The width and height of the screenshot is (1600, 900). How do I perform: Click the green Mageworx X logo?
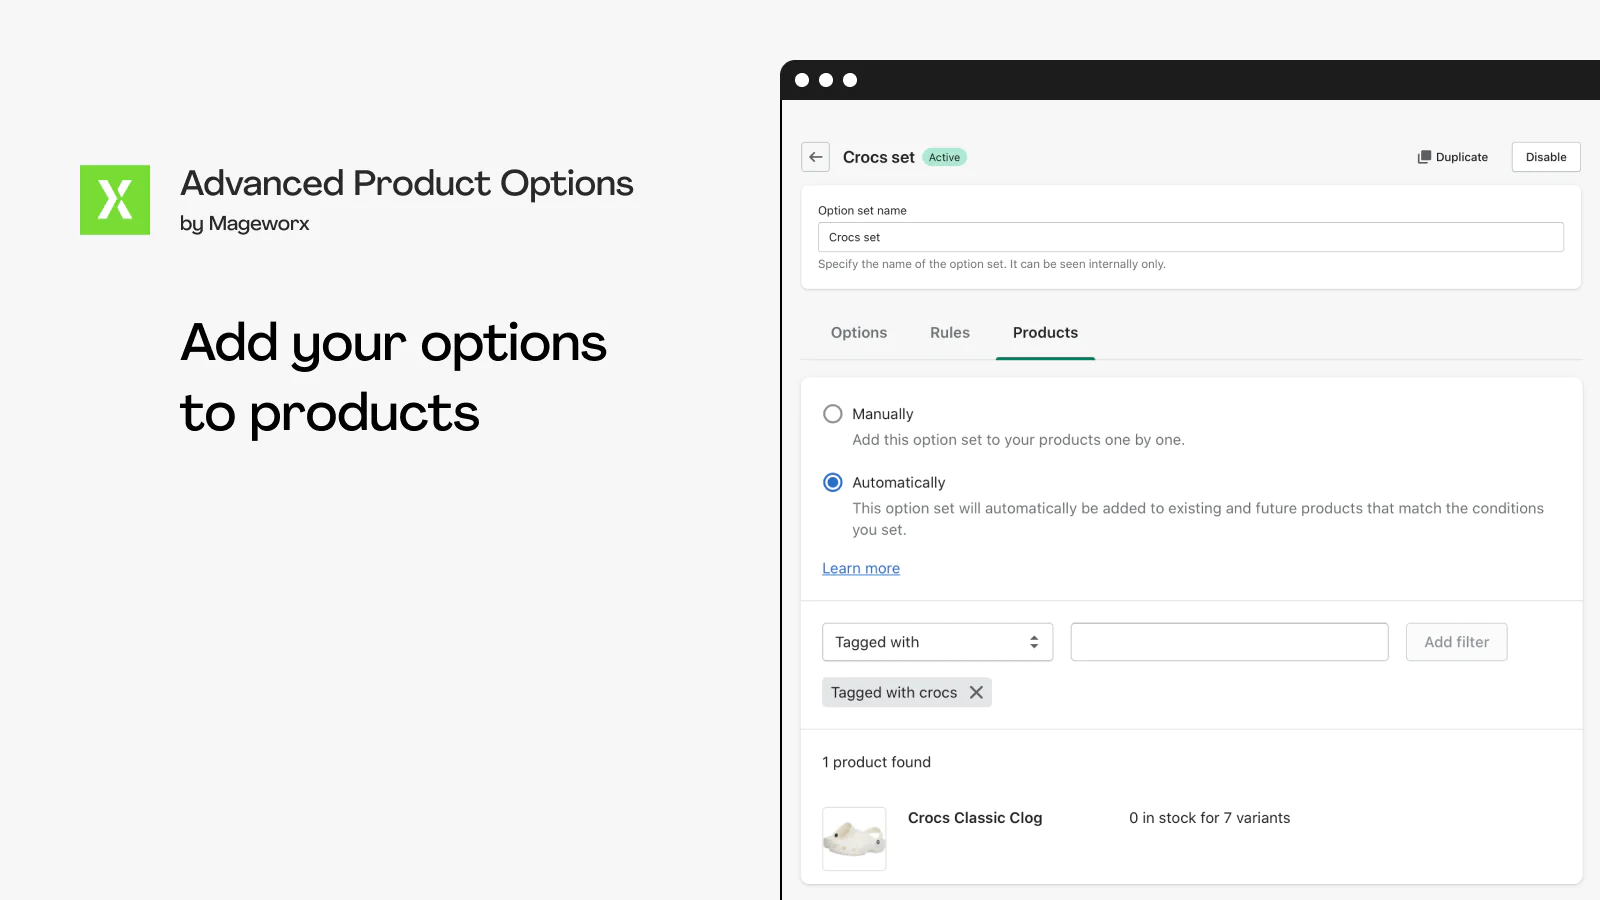[115, 200]
